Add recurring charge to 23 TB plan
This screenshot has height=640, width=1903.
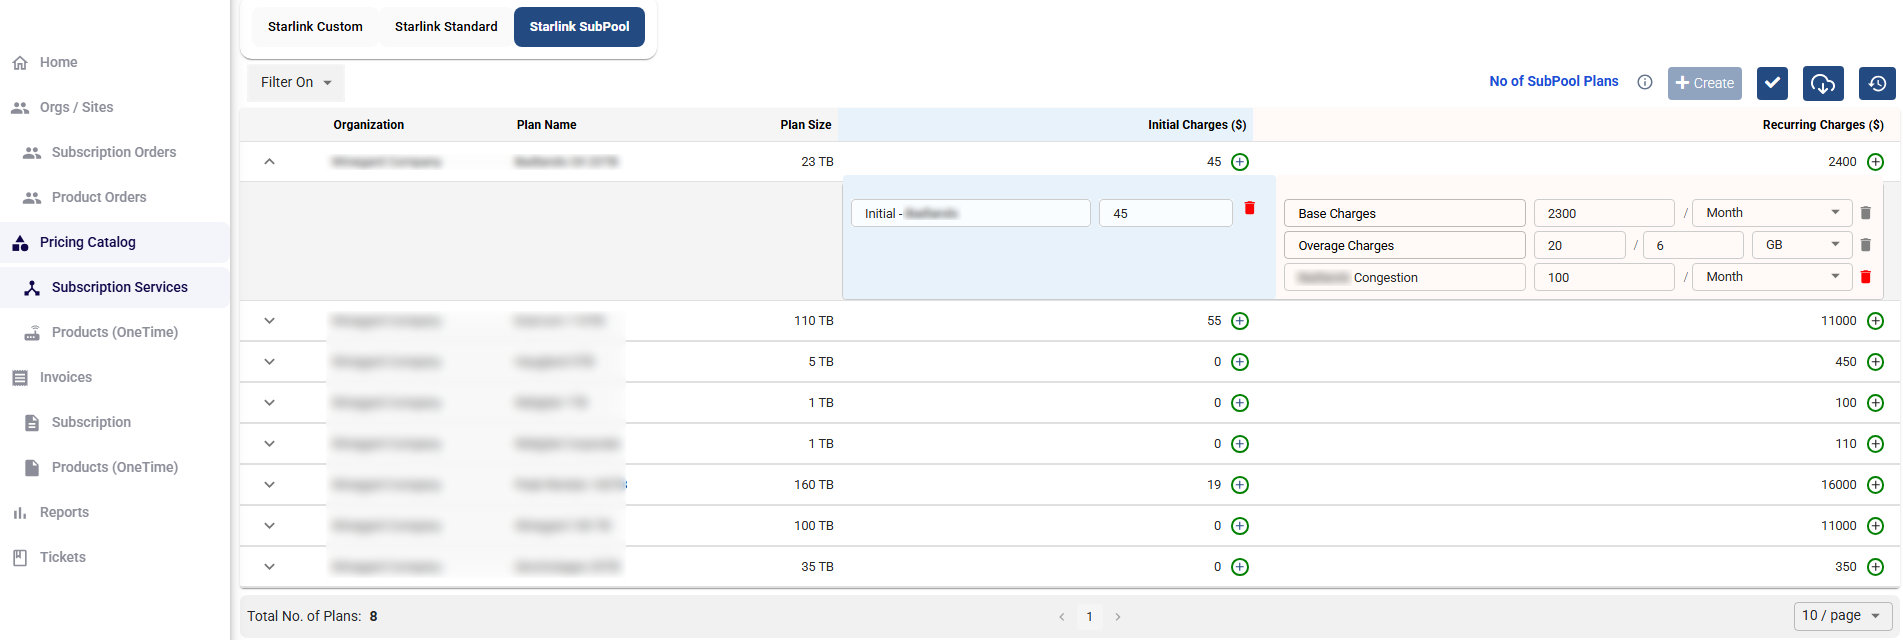[1875, 162]
